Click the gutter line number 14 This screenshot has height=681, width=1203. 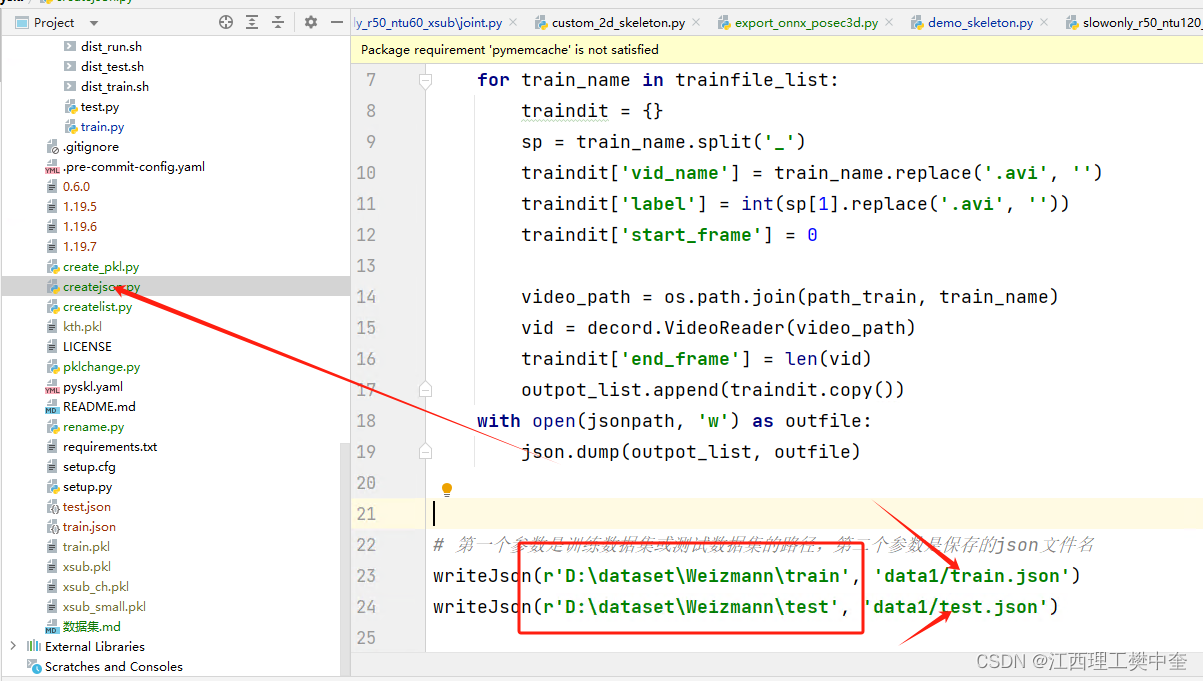pos(365,296)
